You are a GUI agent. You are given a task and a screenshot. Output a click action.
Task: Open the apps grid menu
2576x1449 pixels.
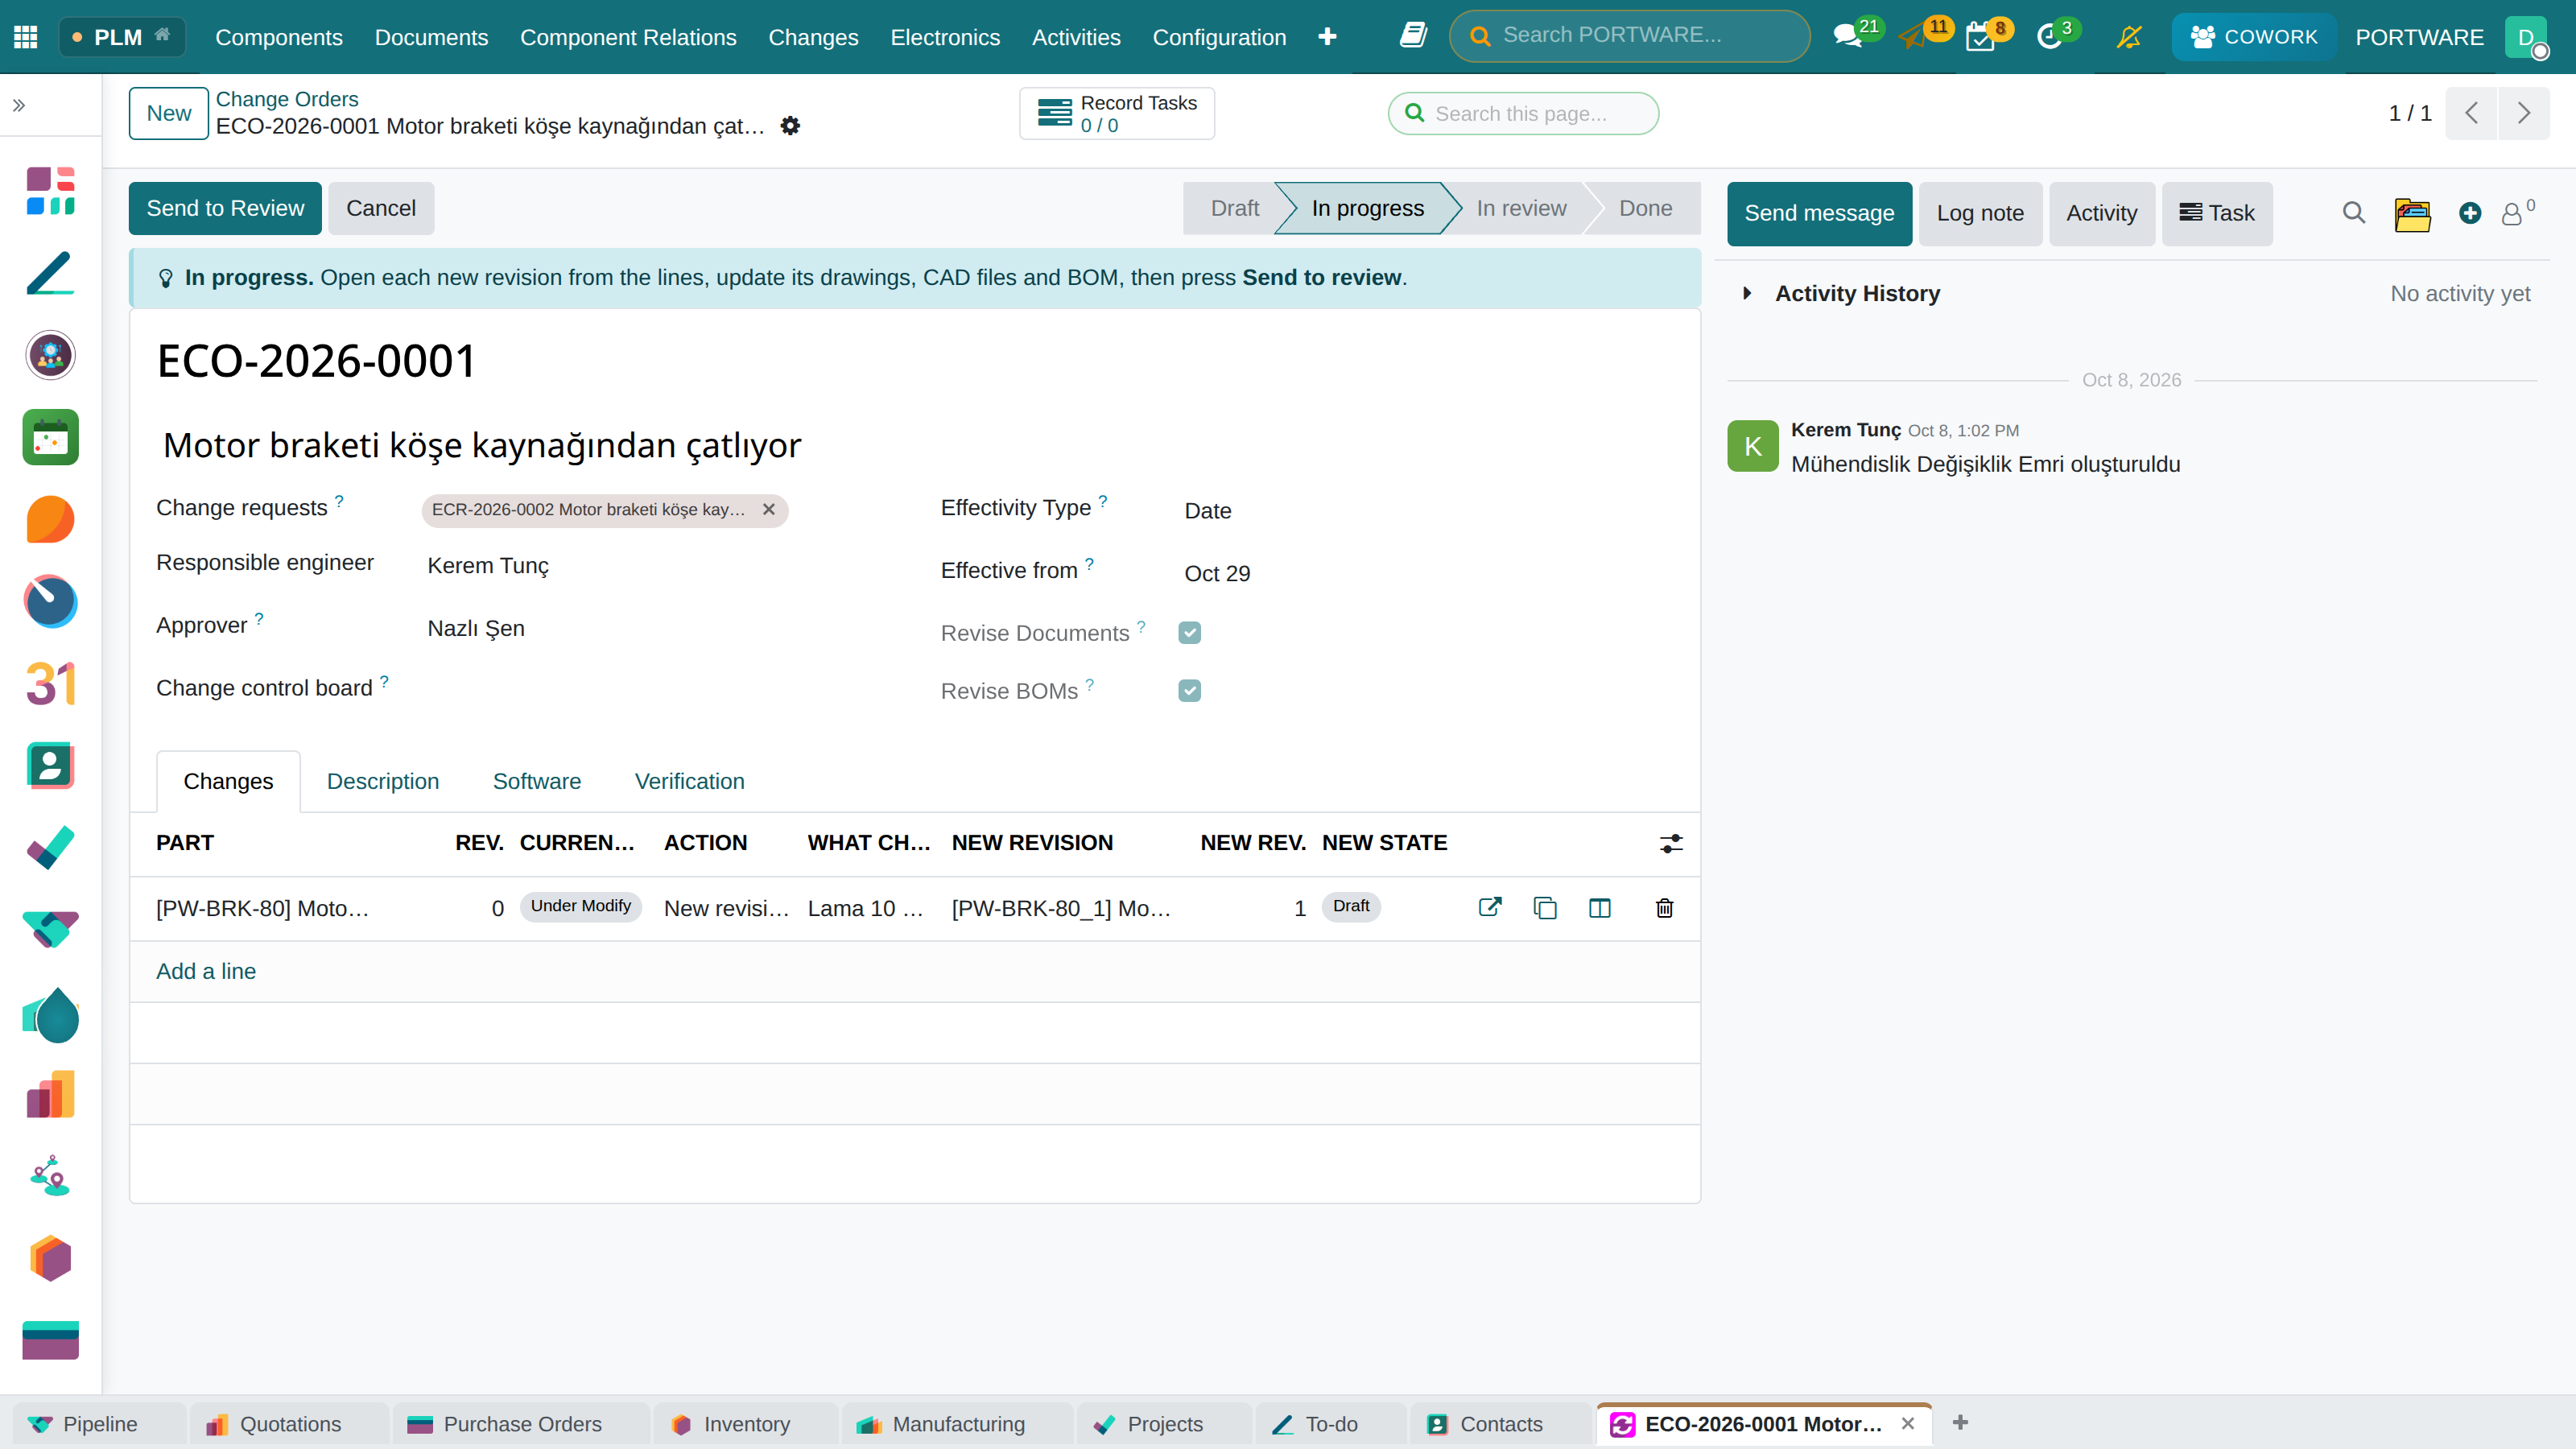point(26,37)
